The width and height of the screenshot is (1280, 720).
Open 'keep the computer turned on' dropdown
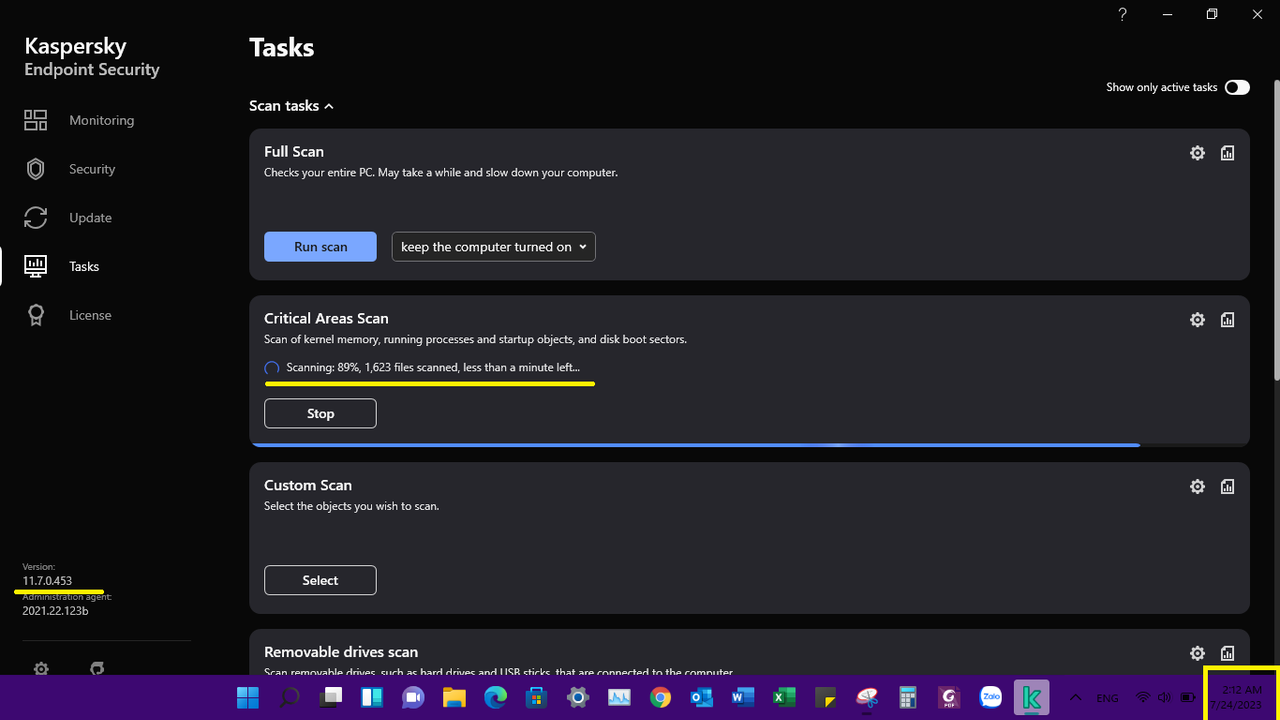point(493,247)
